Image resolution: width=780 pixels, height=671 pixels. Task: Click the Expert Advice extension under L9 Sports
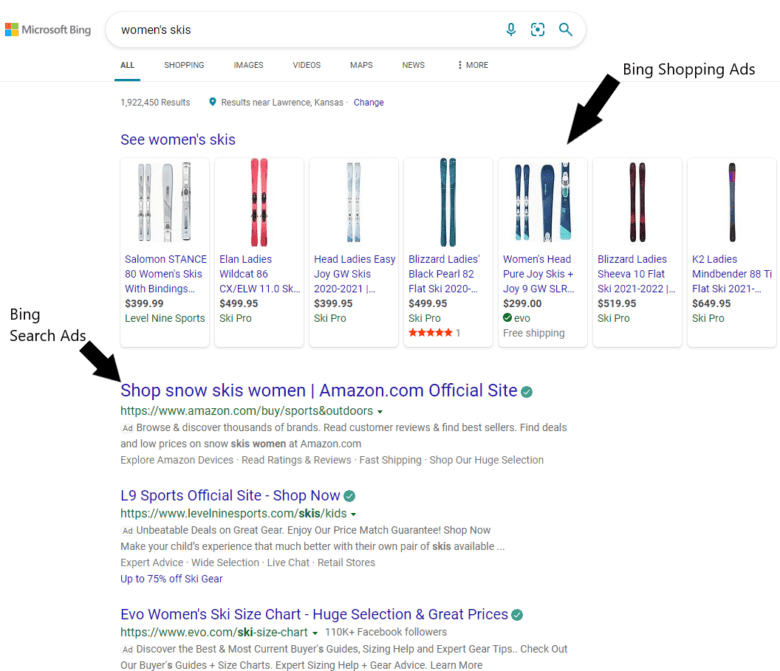pyautogui.click(x=152, y=563)
